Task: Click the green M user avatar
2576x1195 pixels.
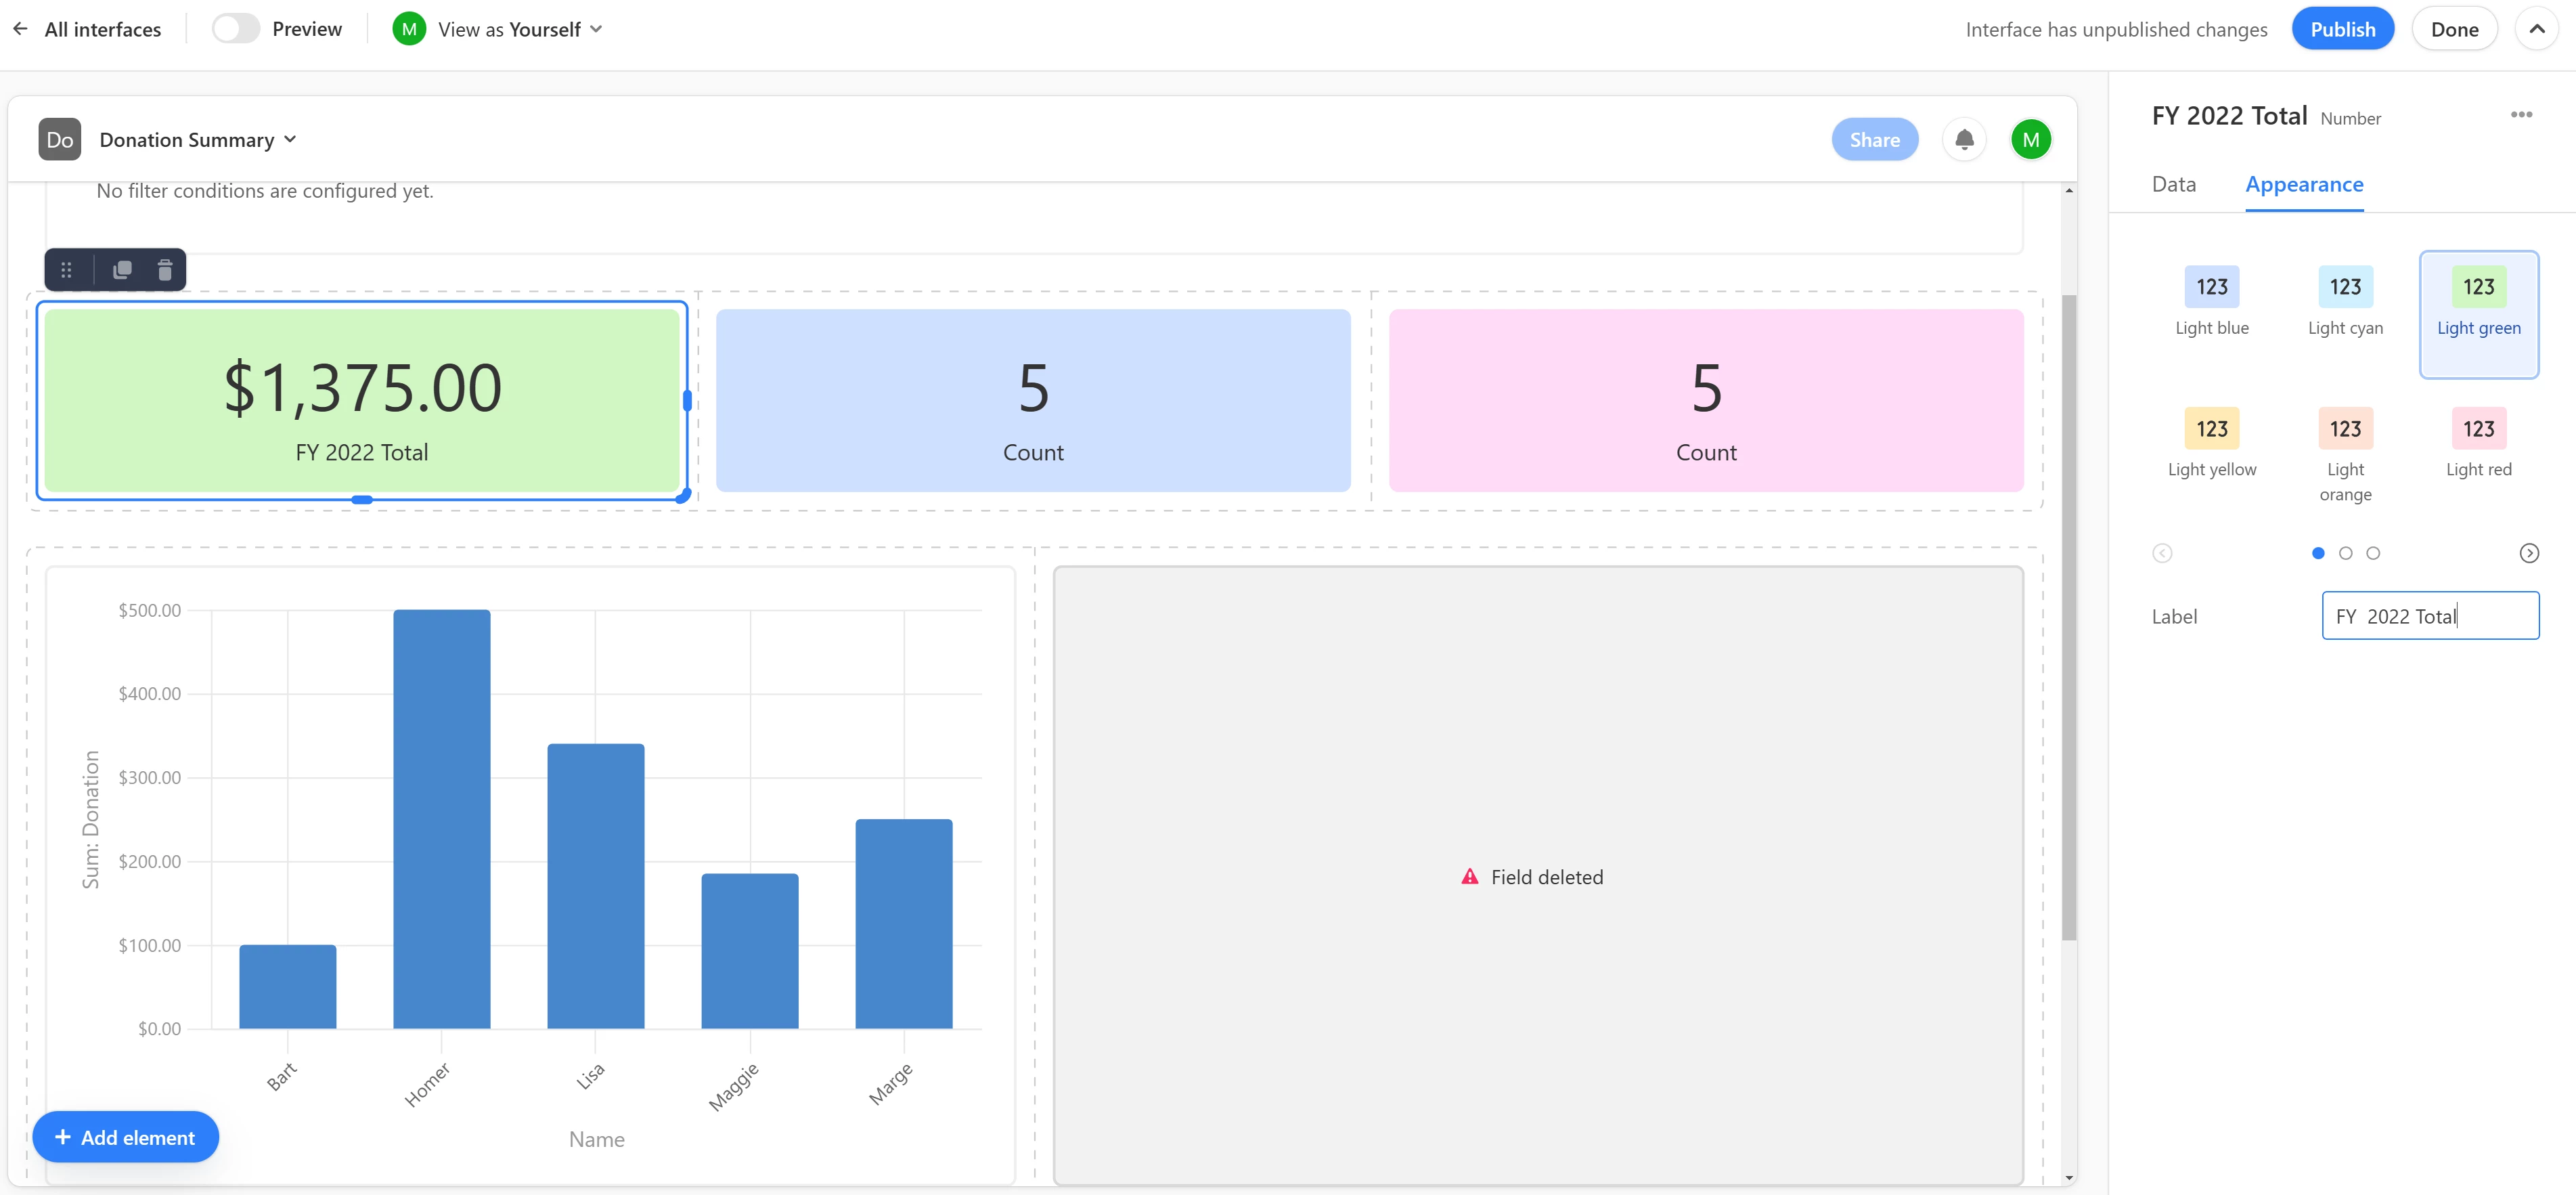Action: (x=2030, y=140)
